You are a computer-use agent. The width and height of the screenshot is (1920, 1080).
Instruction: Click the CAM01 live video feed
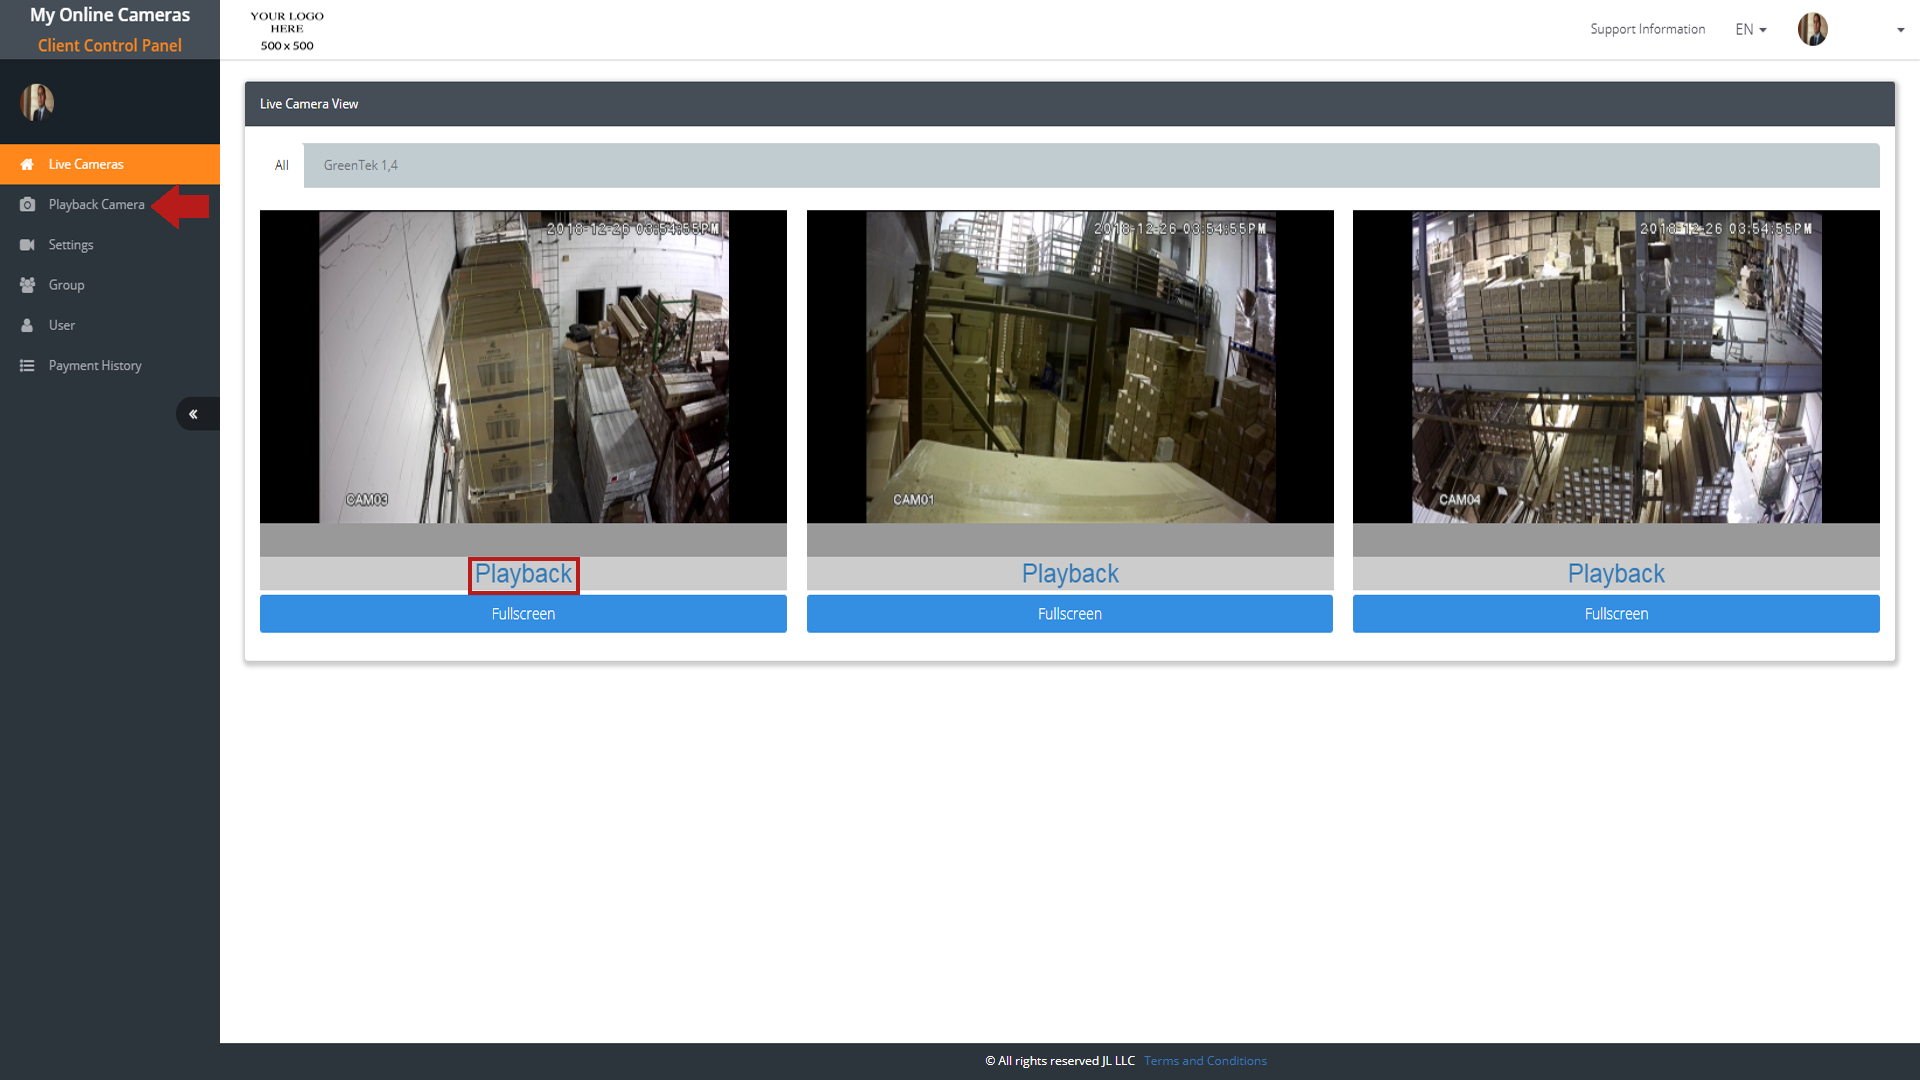1069,367
